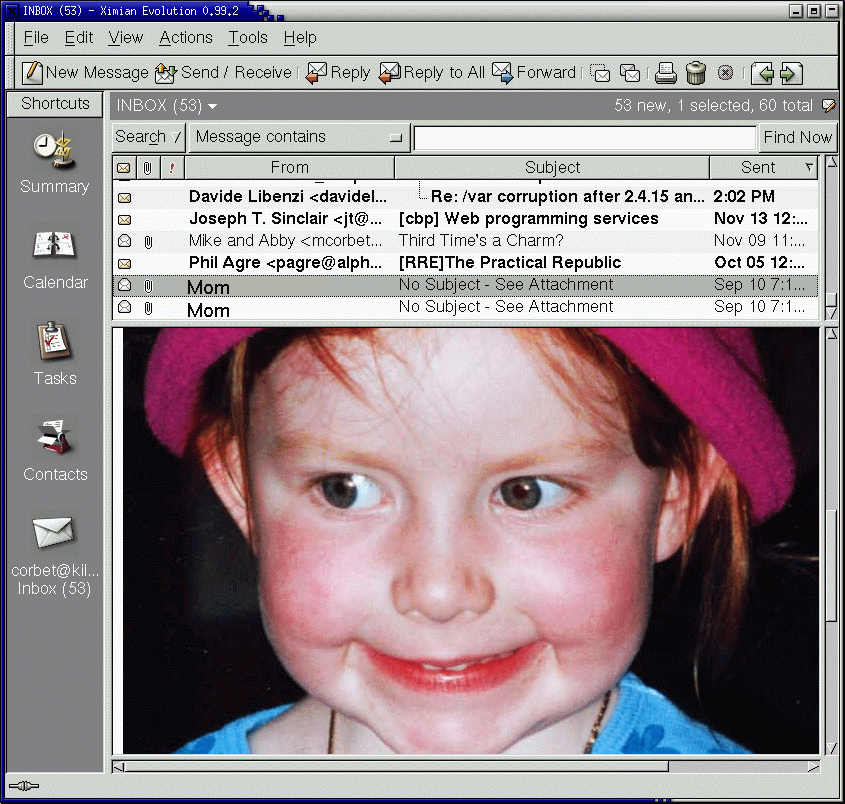
Task: Click the Print message printer icon
Action: coord(665,73)
